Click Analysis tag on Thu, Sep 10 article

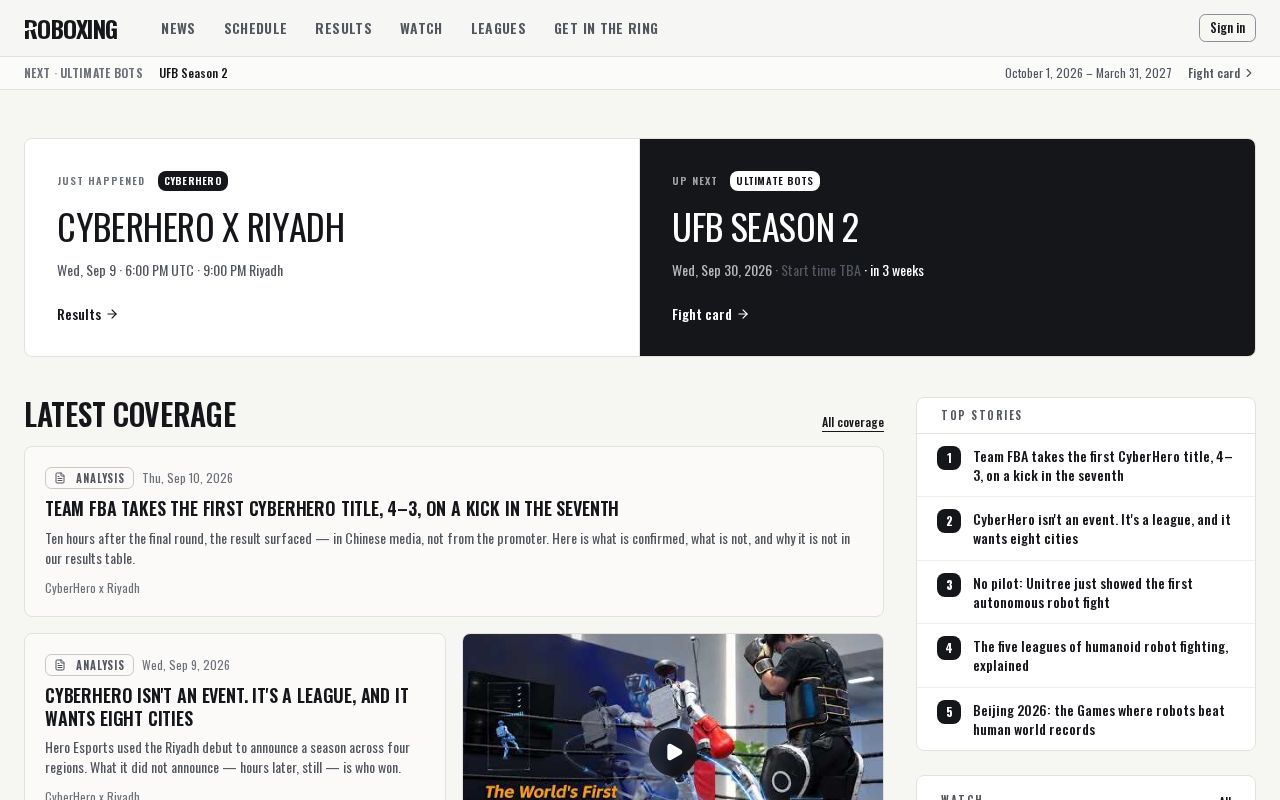point(89,478)
